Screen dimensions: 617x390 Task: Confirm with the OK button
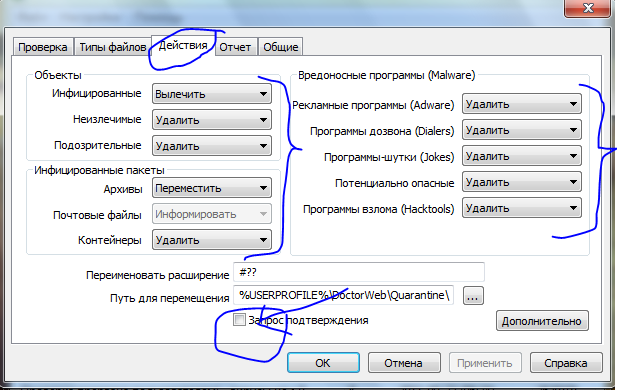pyautogui.click(x=323, y=362)
